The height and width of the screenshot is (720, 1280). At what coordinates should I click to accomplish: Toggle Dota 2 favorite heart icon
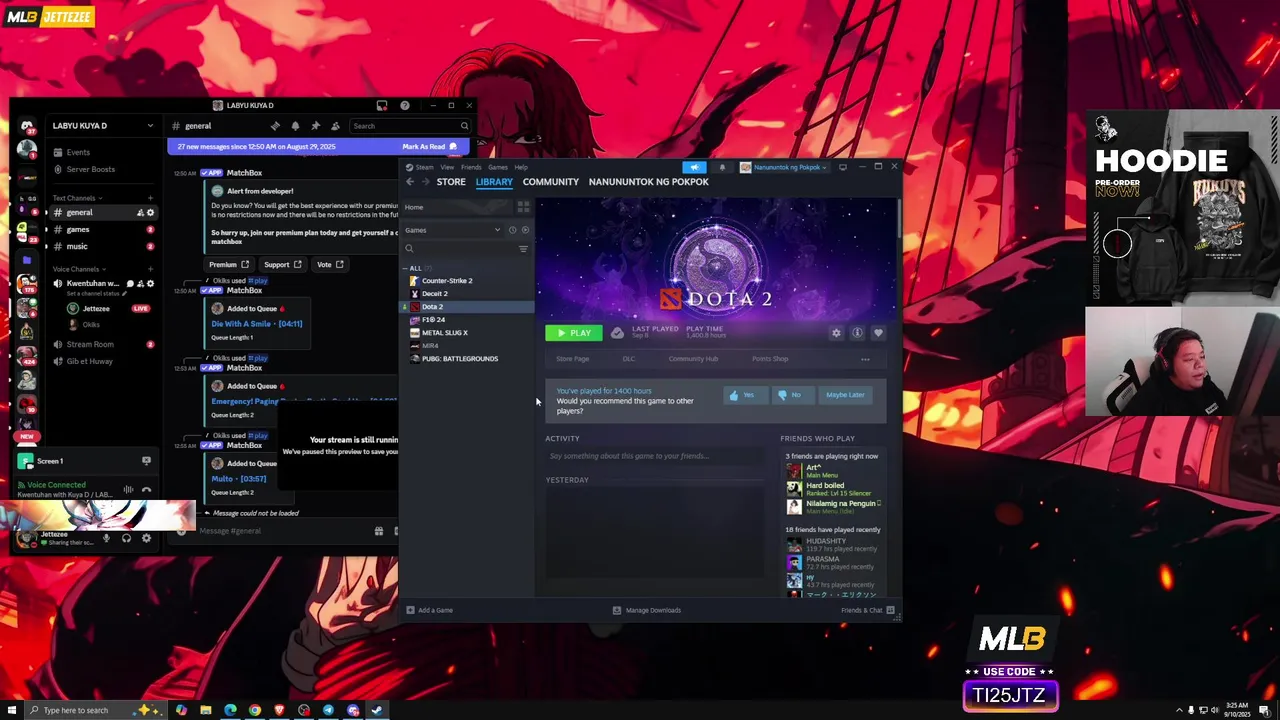(x=878, y=333)
